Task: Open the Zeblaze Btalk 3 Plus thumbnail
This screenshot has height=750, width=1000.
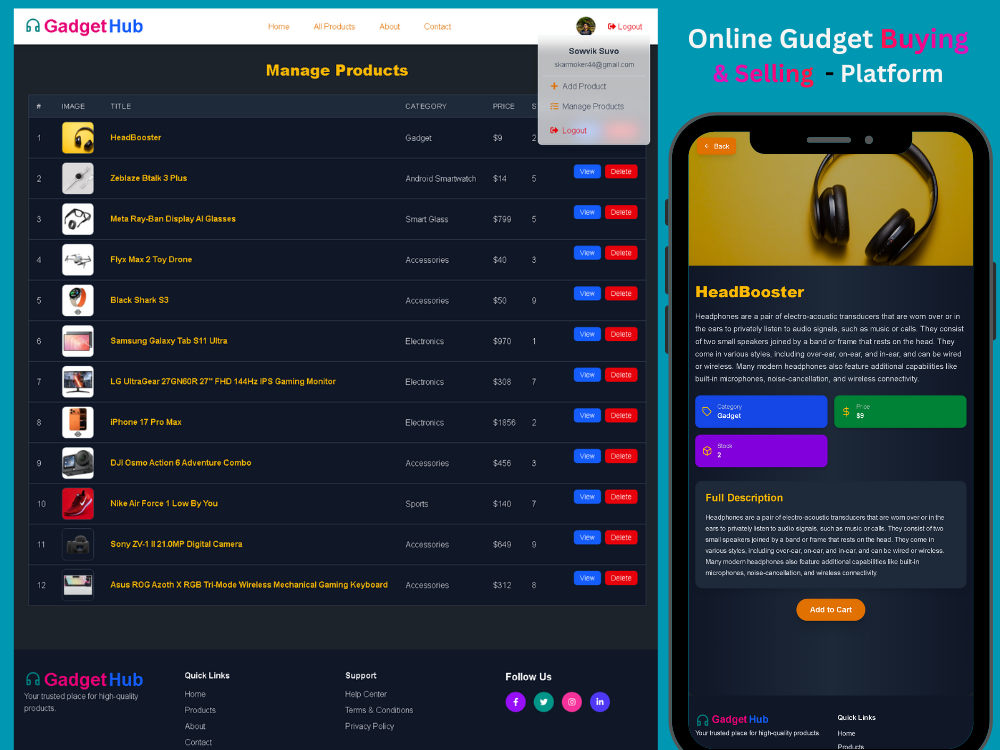Action: 78,179
